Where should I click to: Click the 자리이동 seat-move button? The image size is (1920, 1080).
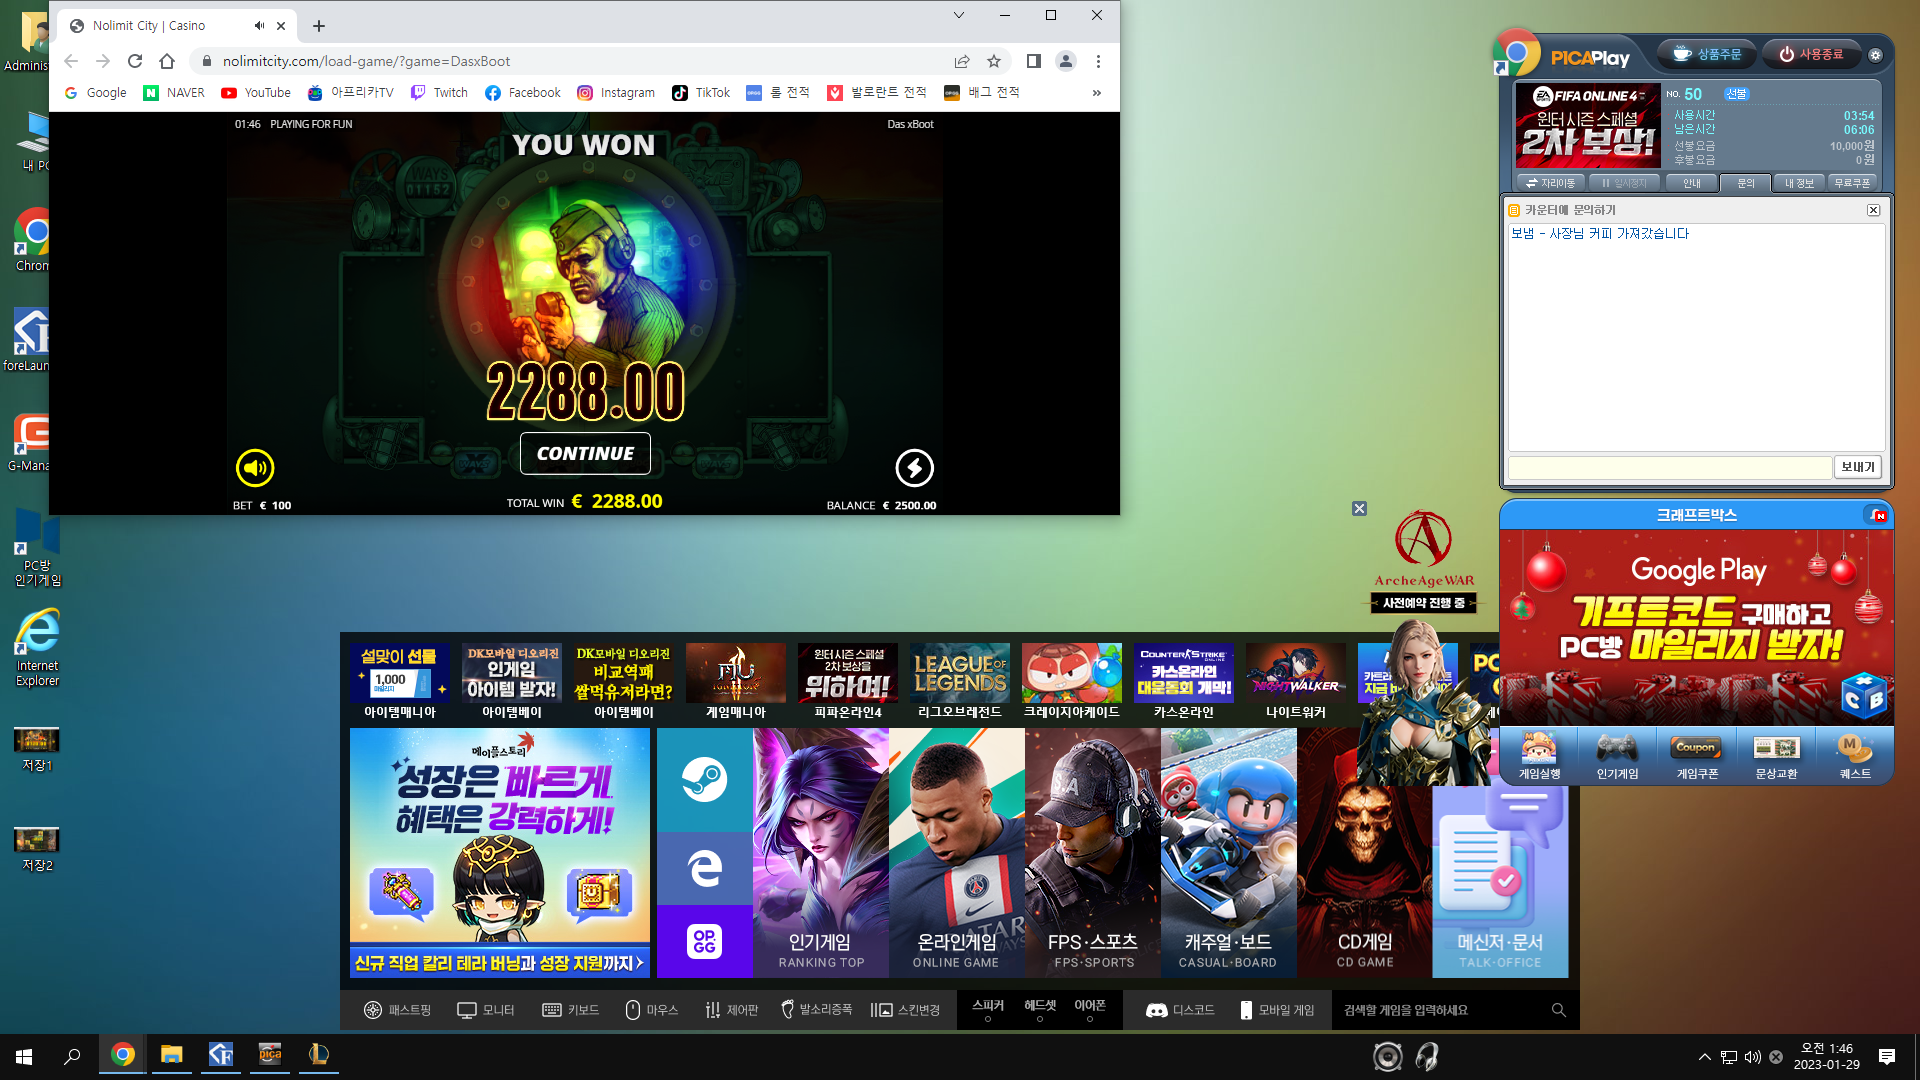(x=1551, y=183)
